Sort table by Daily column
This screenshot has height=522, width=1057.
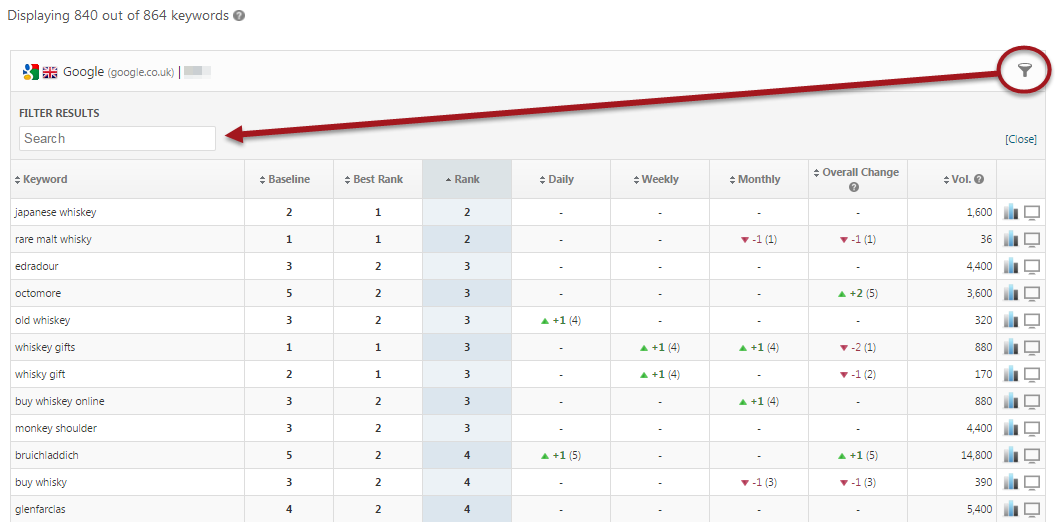557,179
